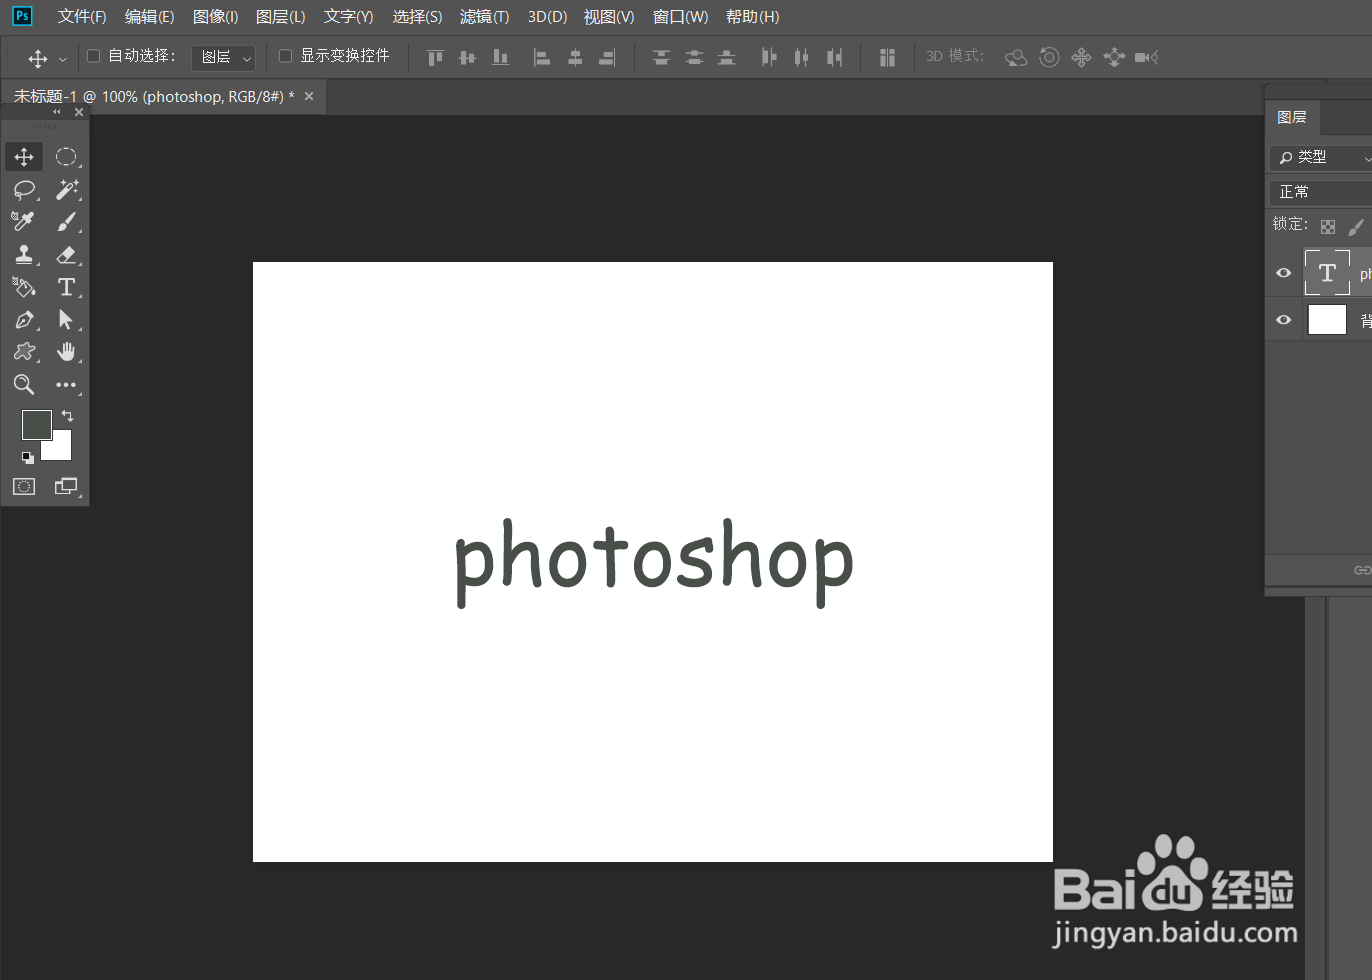This screenshot has width=1372, height=980.
Task: Collapse the toolbox with double-arrow
Action: 57,112
